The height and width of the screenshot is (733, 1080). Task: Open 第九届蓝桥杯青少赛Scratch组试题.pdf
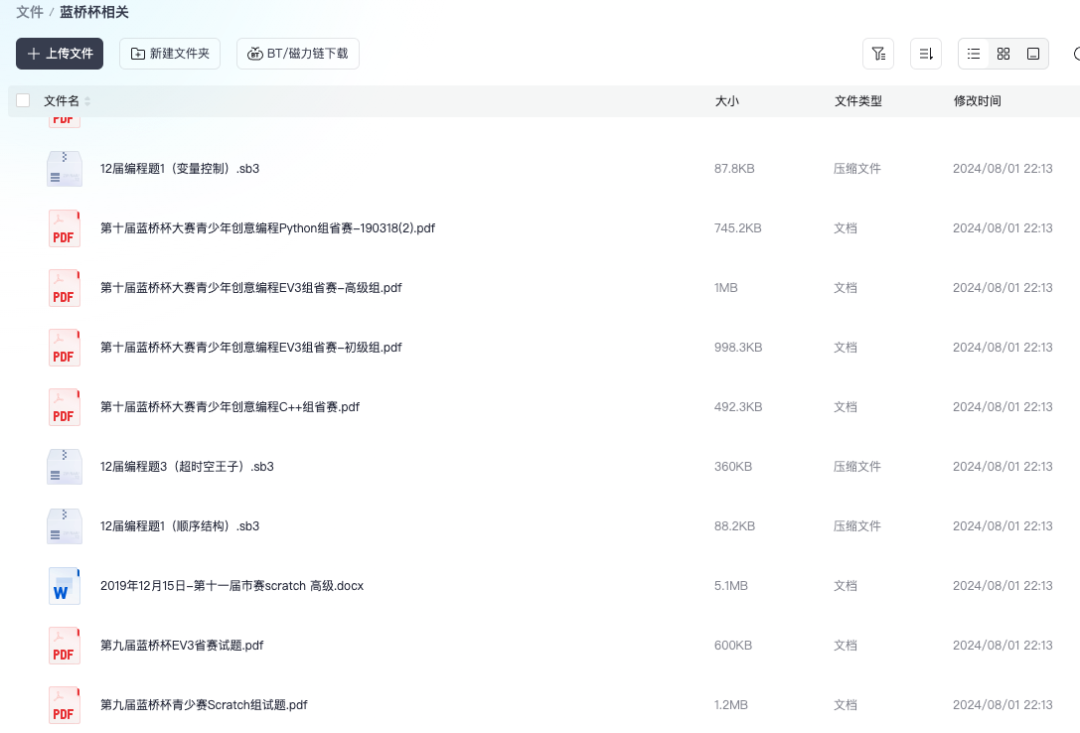pyautogui.click(x=204, y=705)
